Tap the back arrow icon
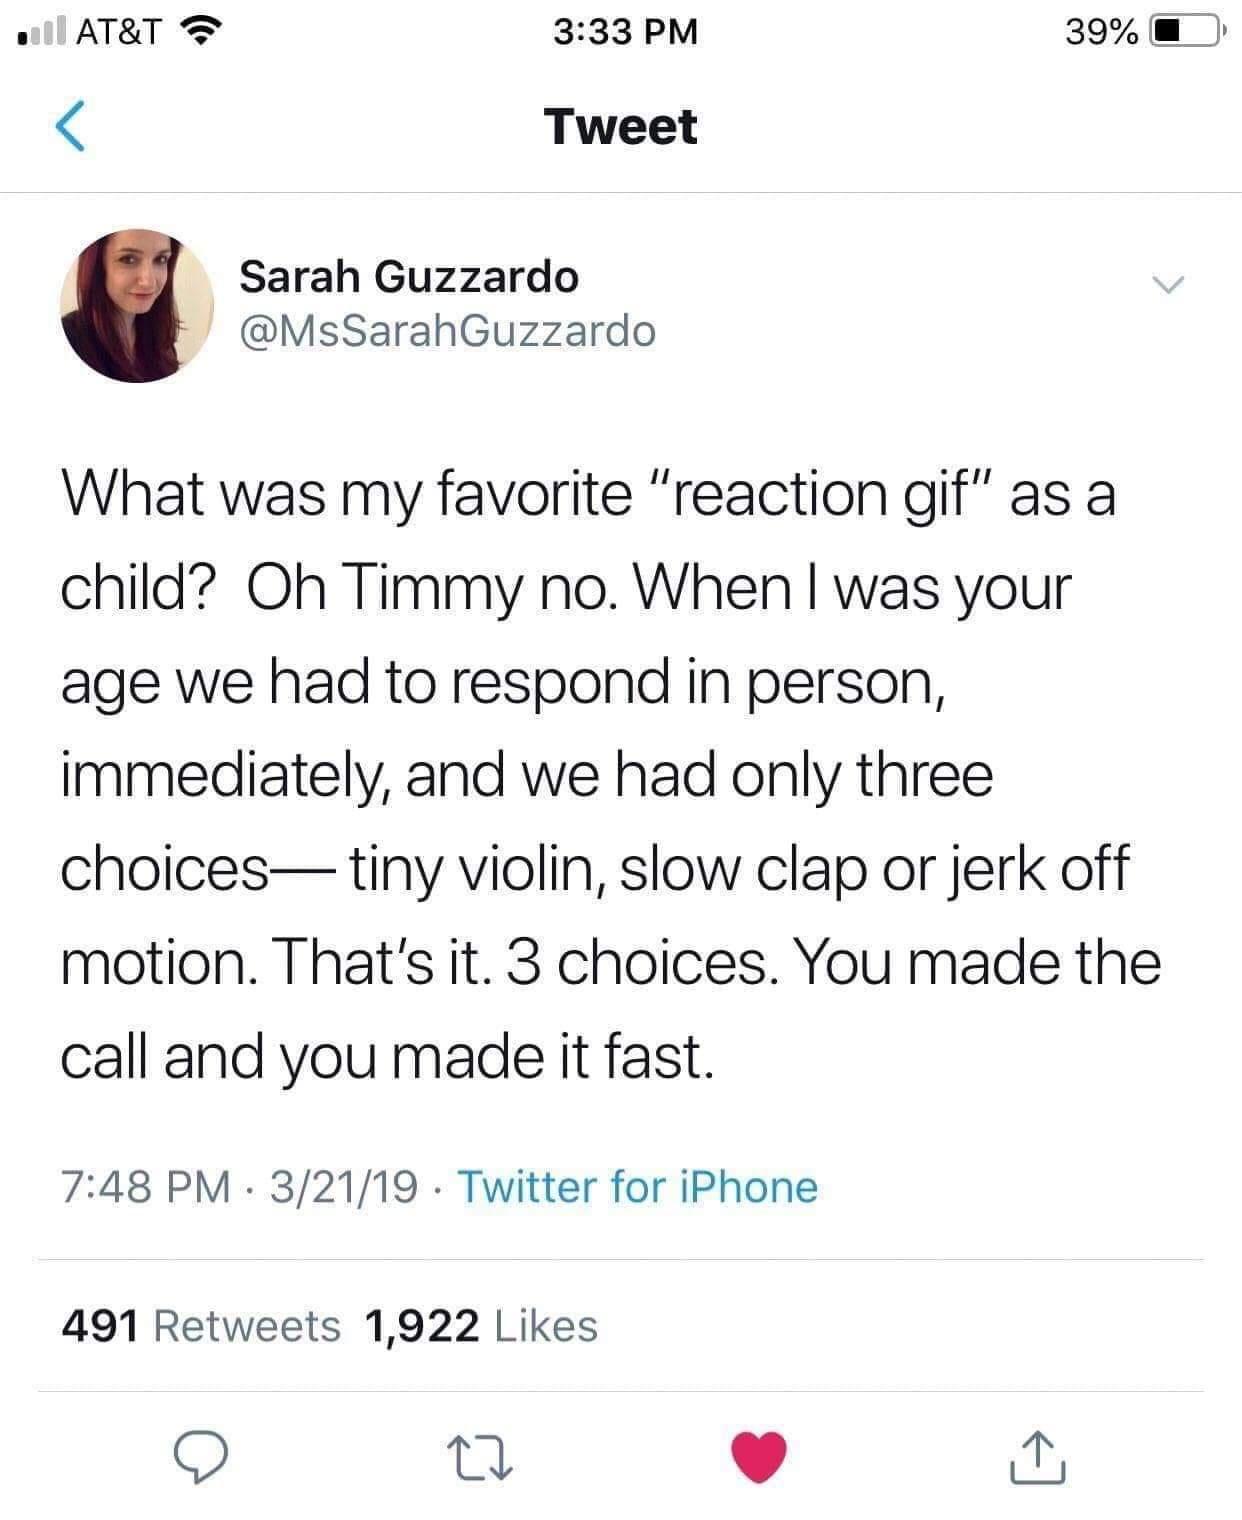The height and width of the screenshot is (1520, 1242). 69,126
